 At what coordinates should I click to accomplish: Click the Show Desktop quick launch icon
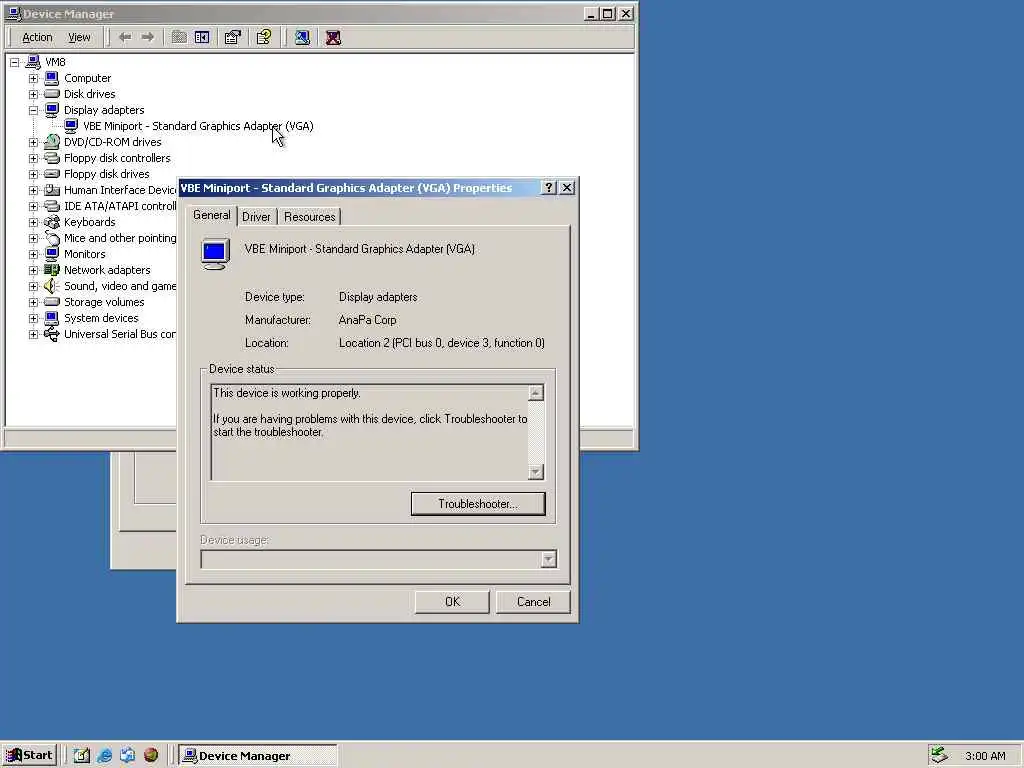81,756
